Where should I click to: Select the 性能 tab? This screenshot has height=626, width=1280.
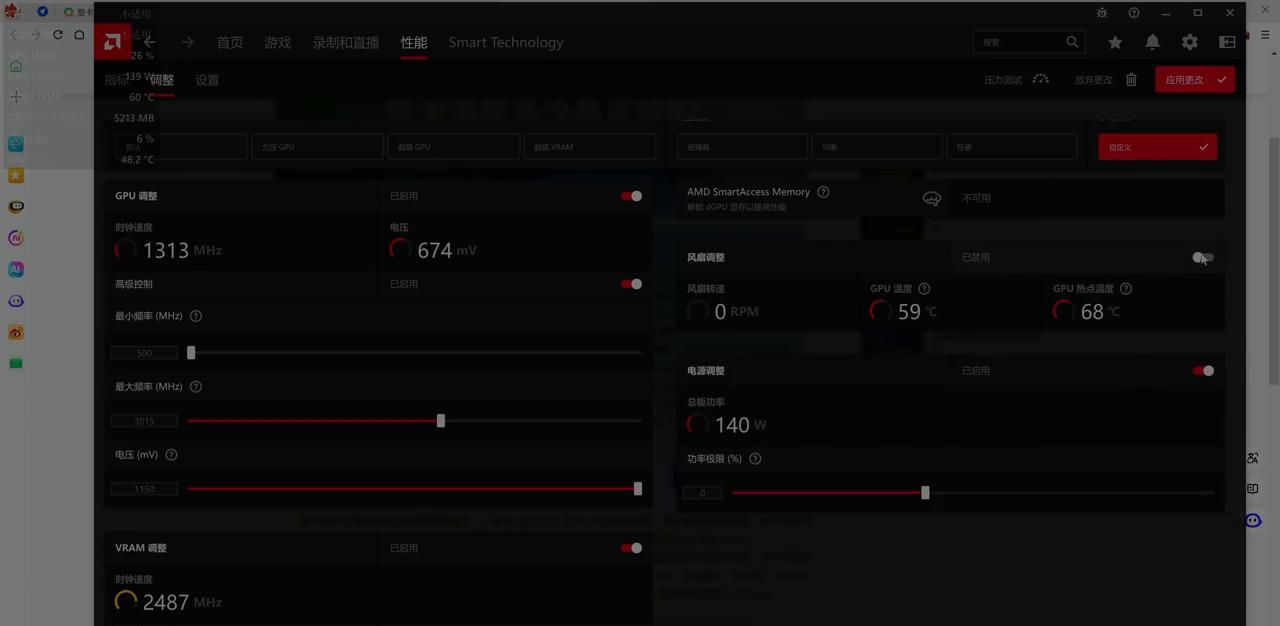tap(414, 42)
